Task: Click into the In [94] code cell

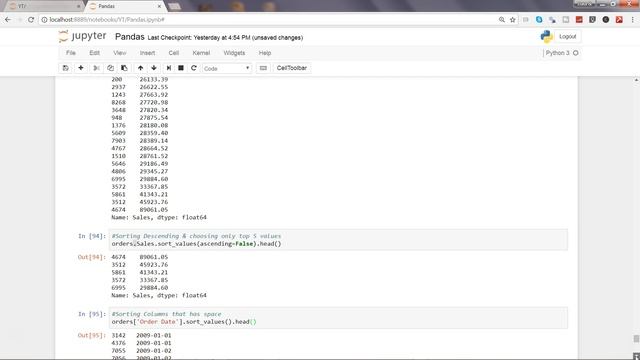Action: (x=338, y=240)
